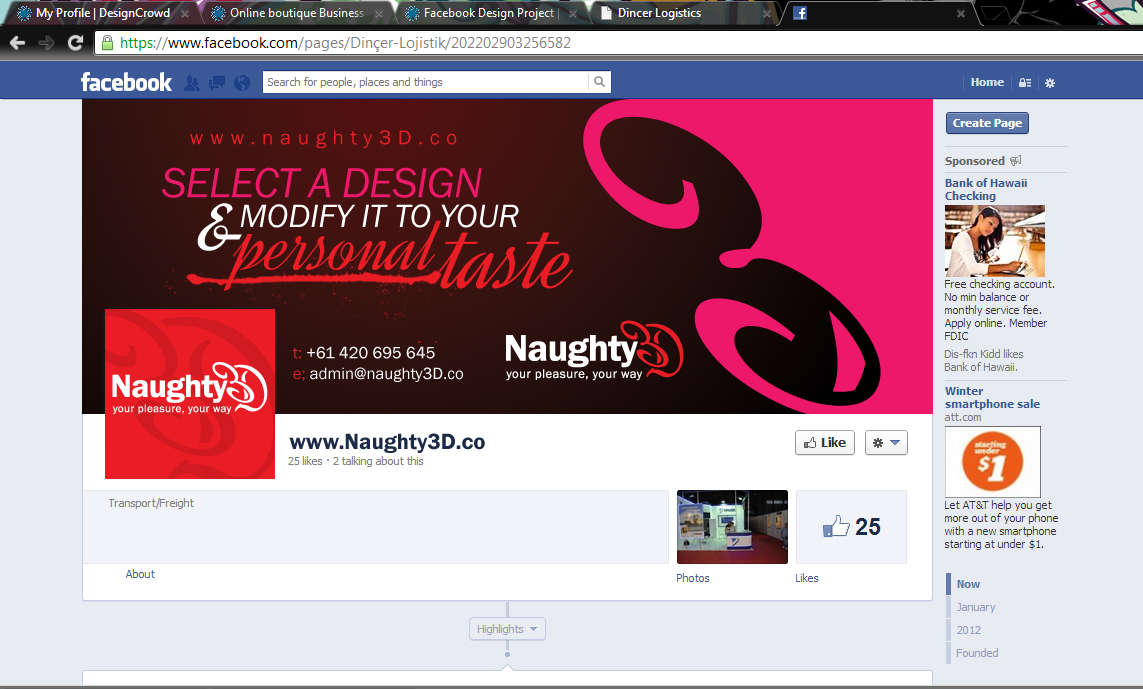Close the Dincer Logistics tab
This screenshot has width=1143, height=689.
(767, 13)
